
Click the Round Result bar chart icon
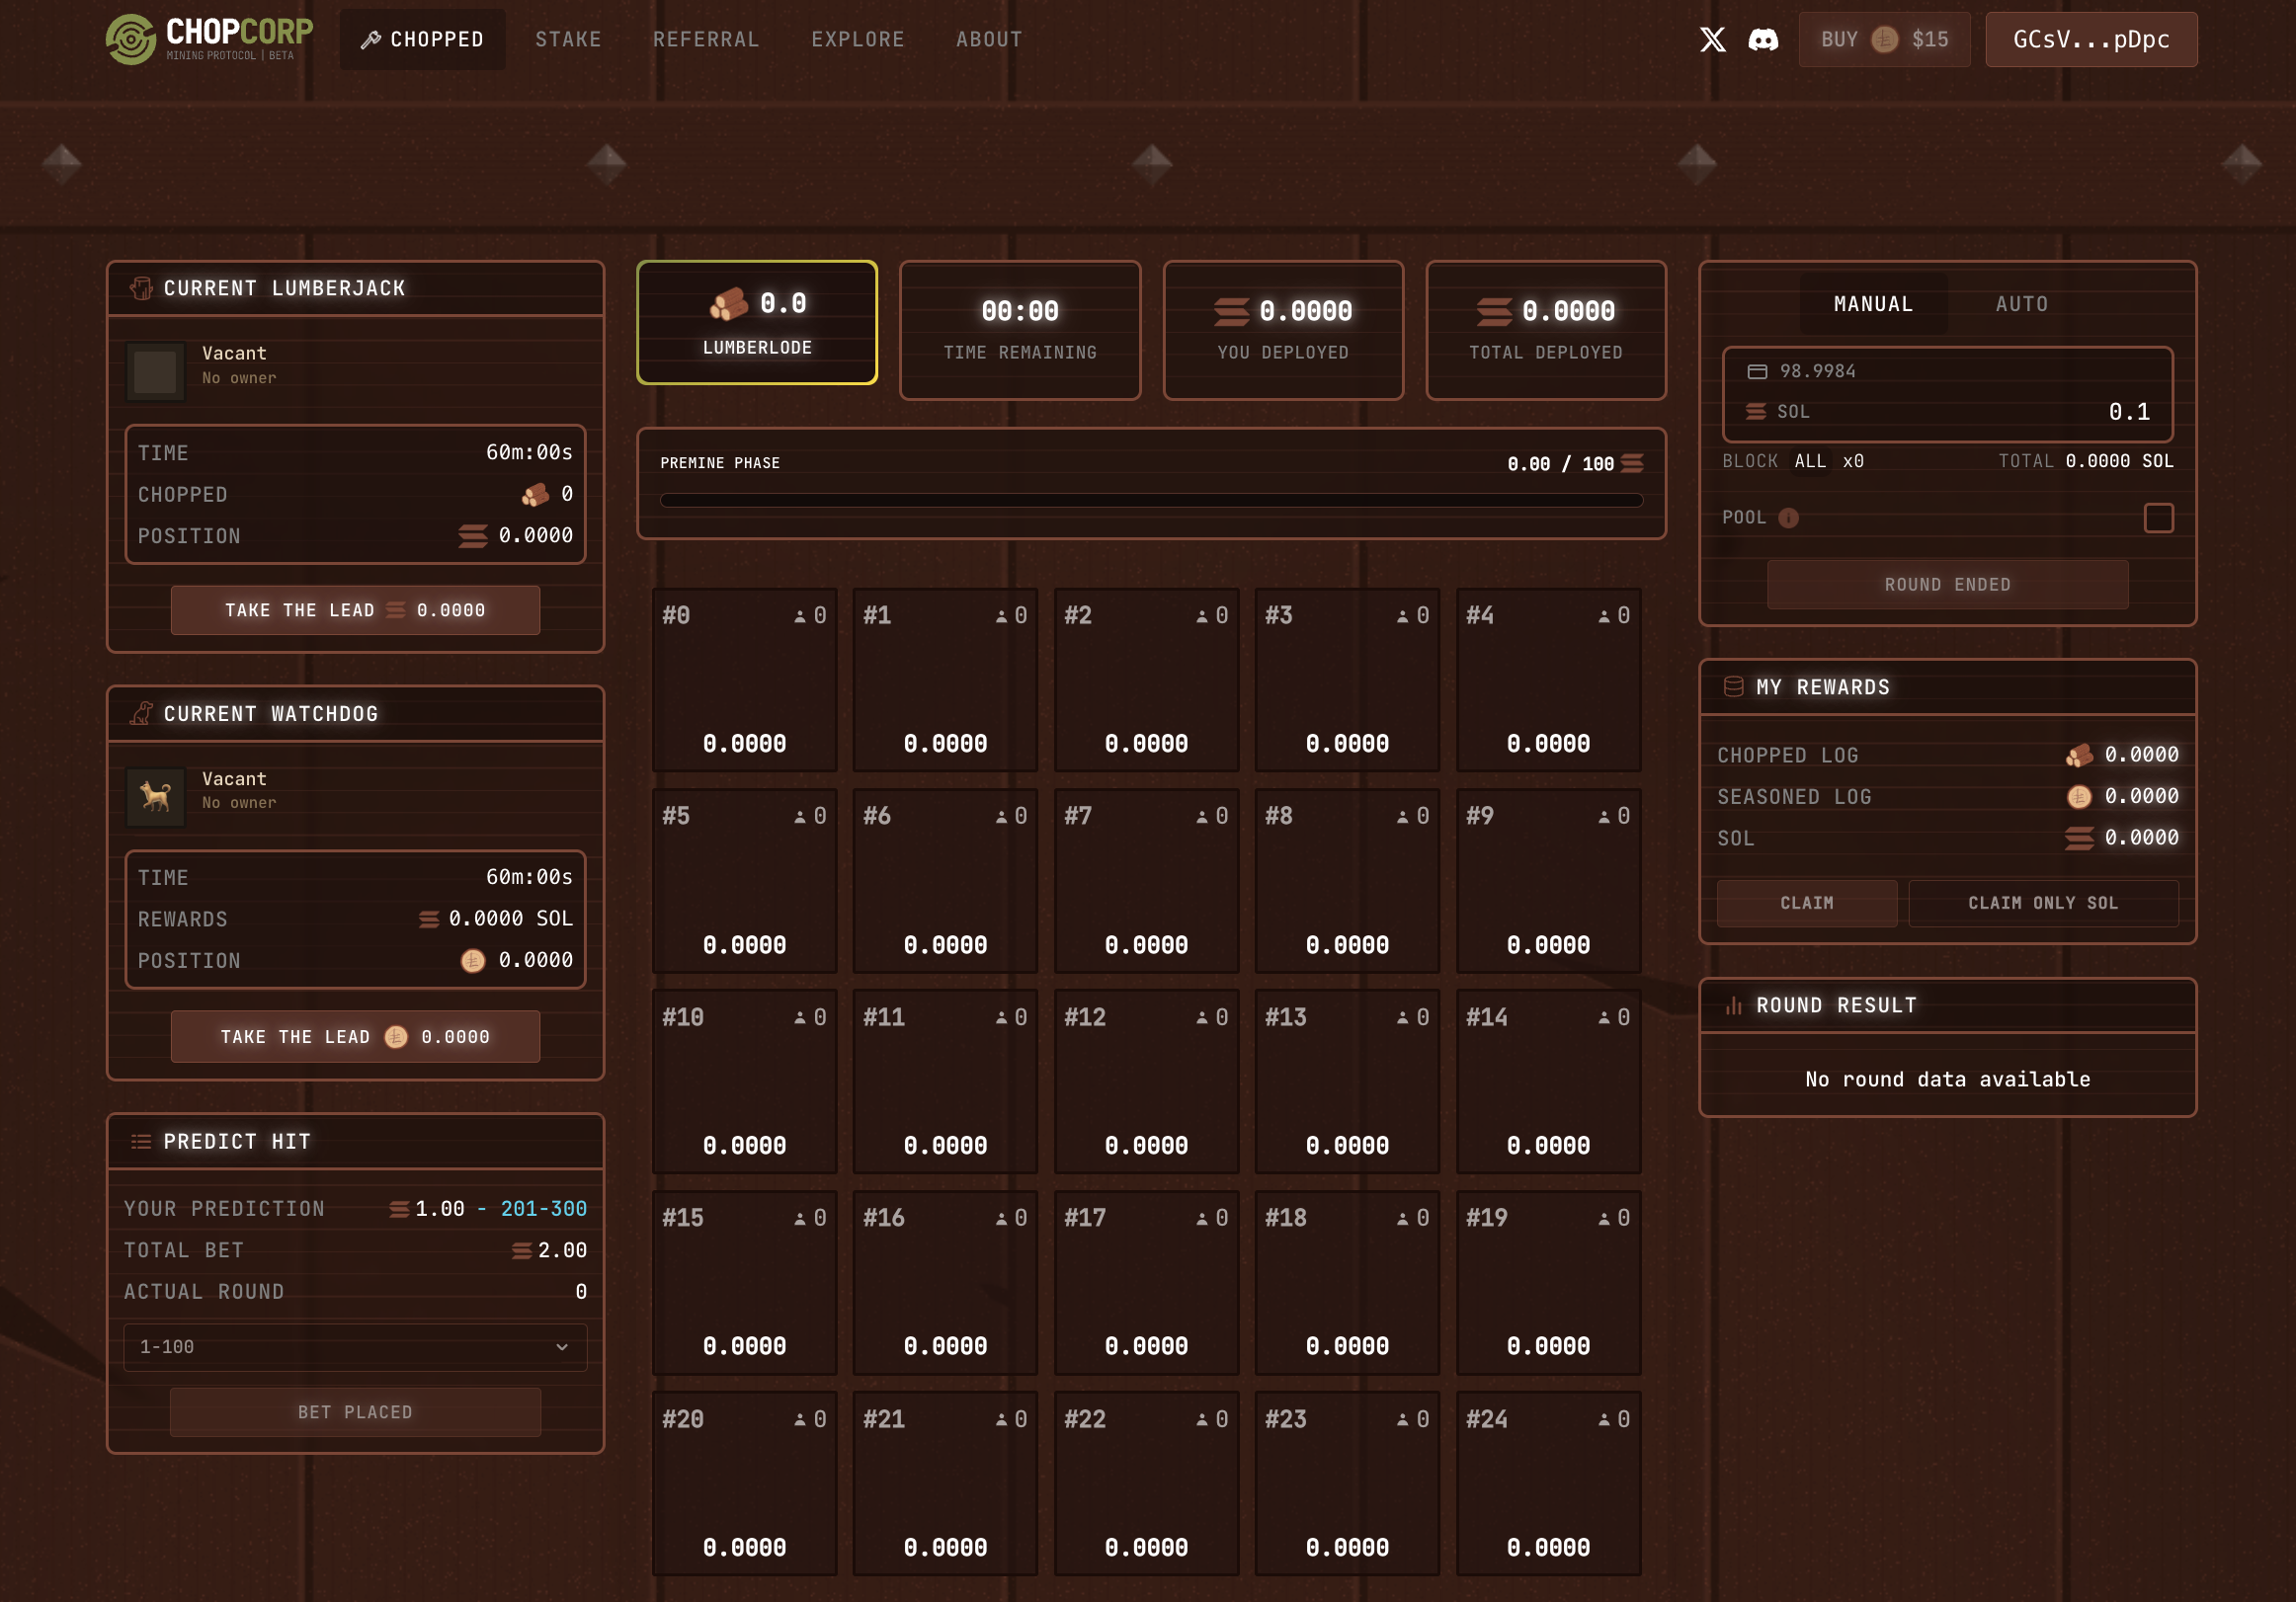point(1734,1006)
